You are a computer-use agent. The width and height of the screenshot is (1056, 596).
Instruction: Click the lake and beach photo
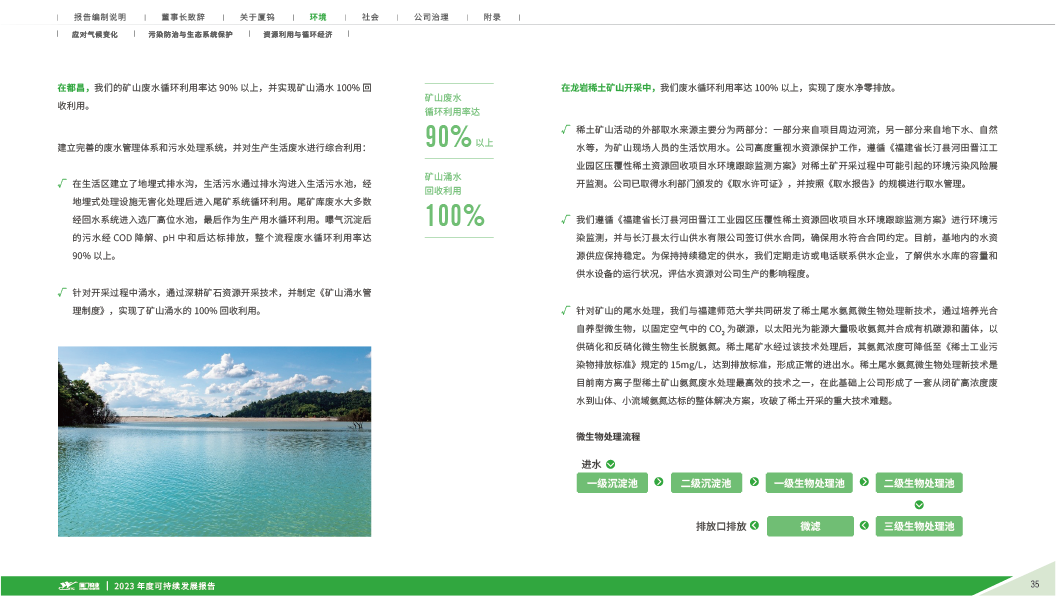pos(214,427)
